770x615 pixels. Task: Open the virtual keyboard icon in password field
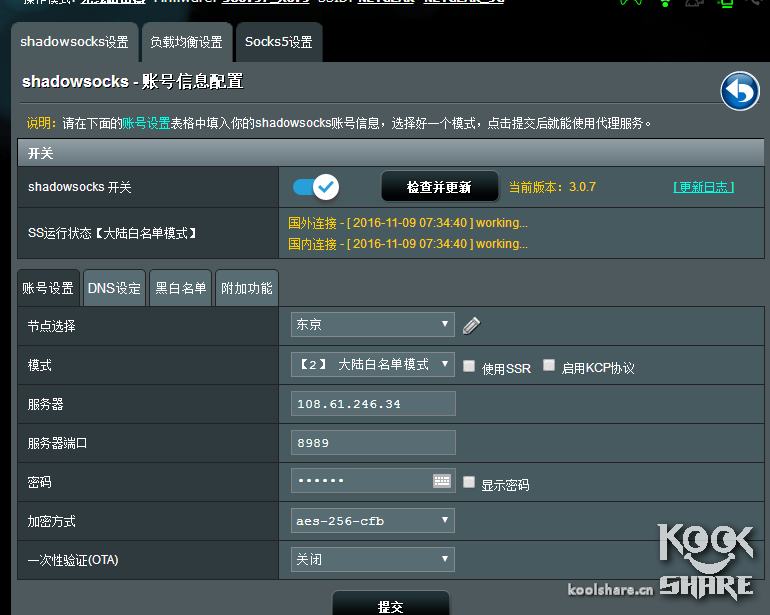442,481
